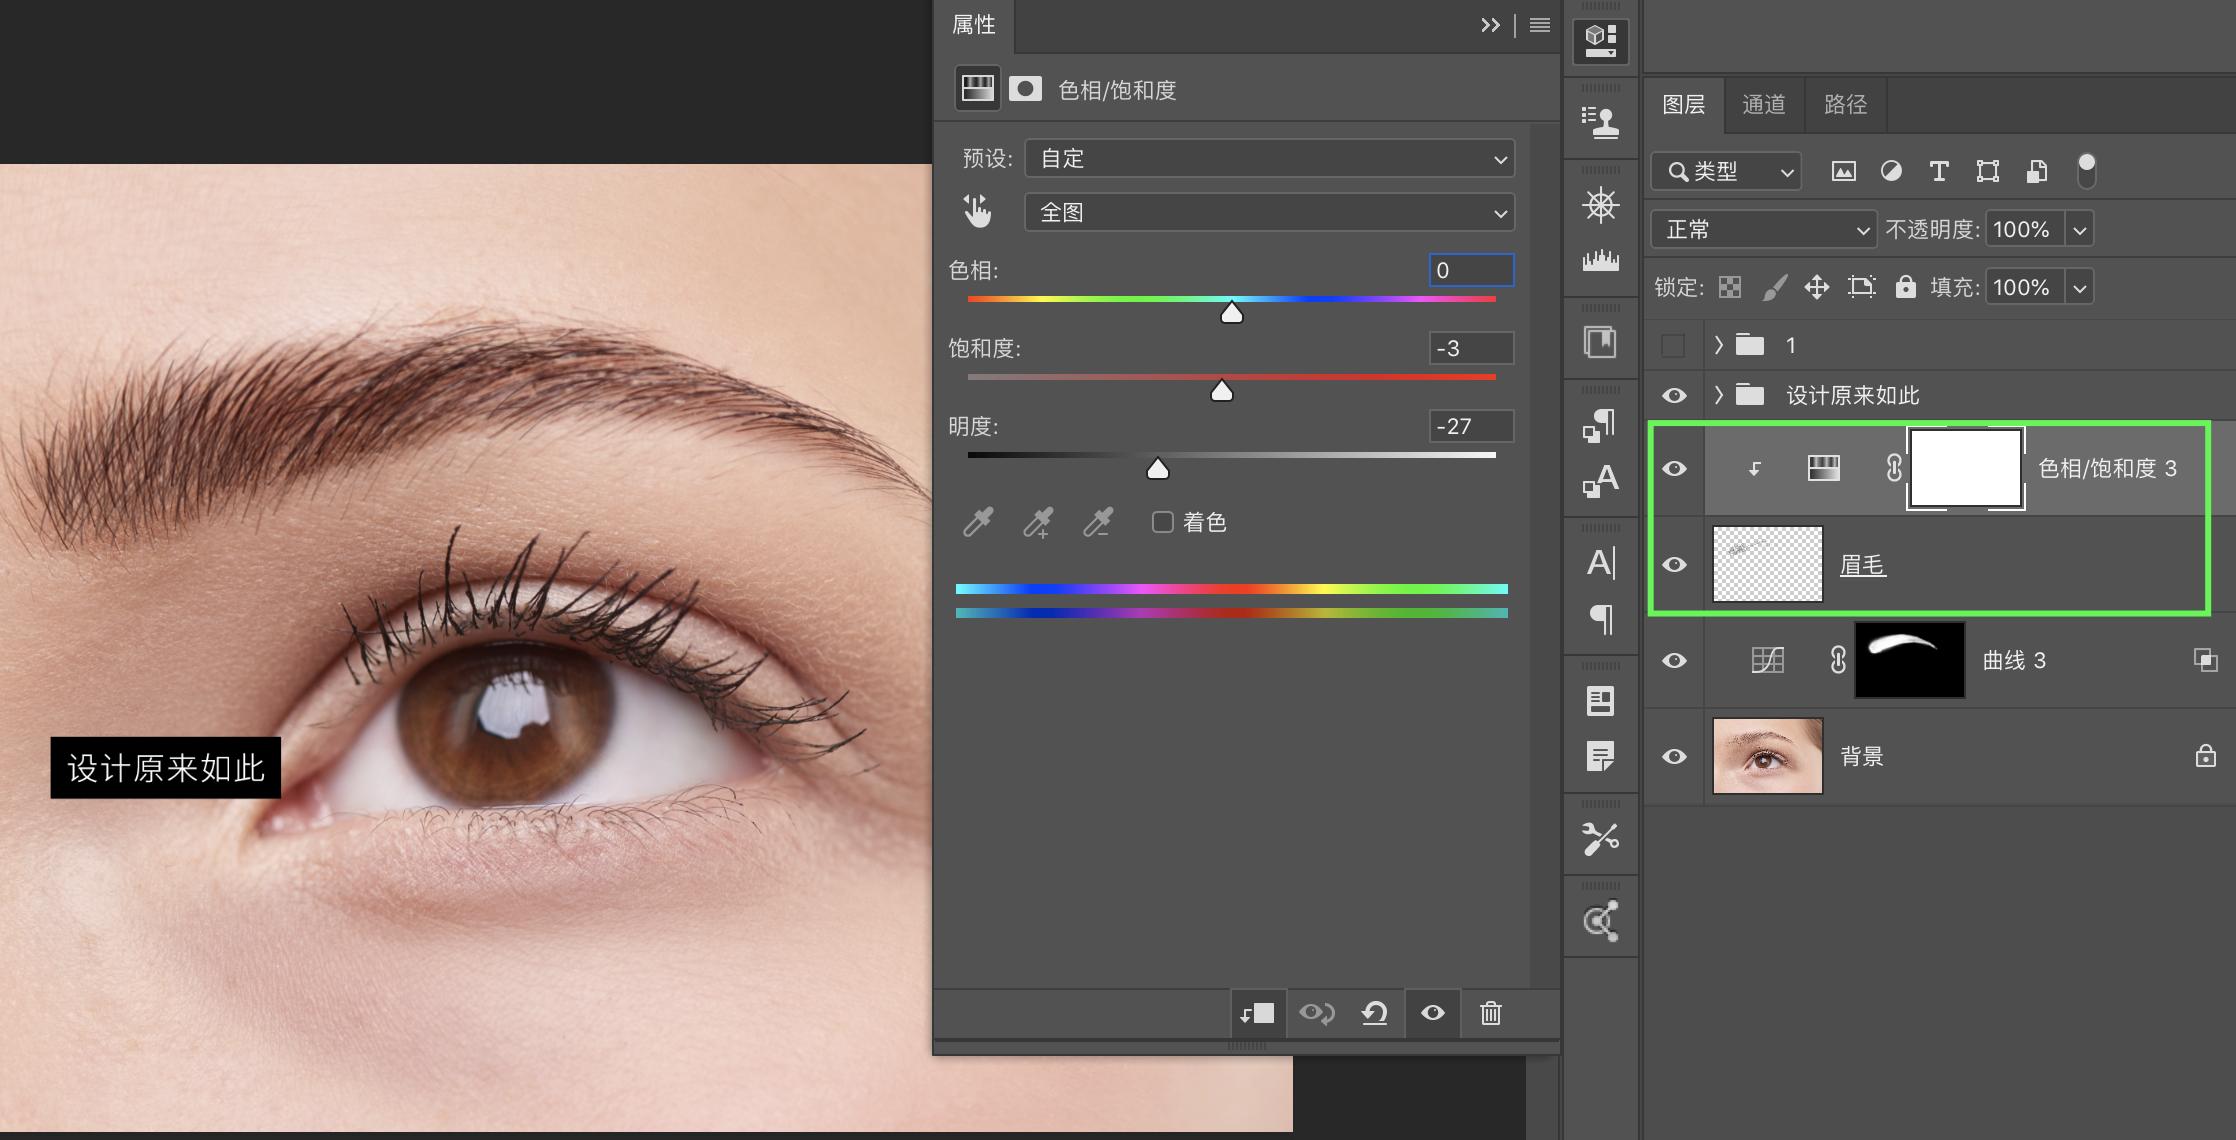Image resolution: width=2236 pixels, height=1140 pixels.
Task: Click the layer mask icon in Properties header
Action: 1025,89
